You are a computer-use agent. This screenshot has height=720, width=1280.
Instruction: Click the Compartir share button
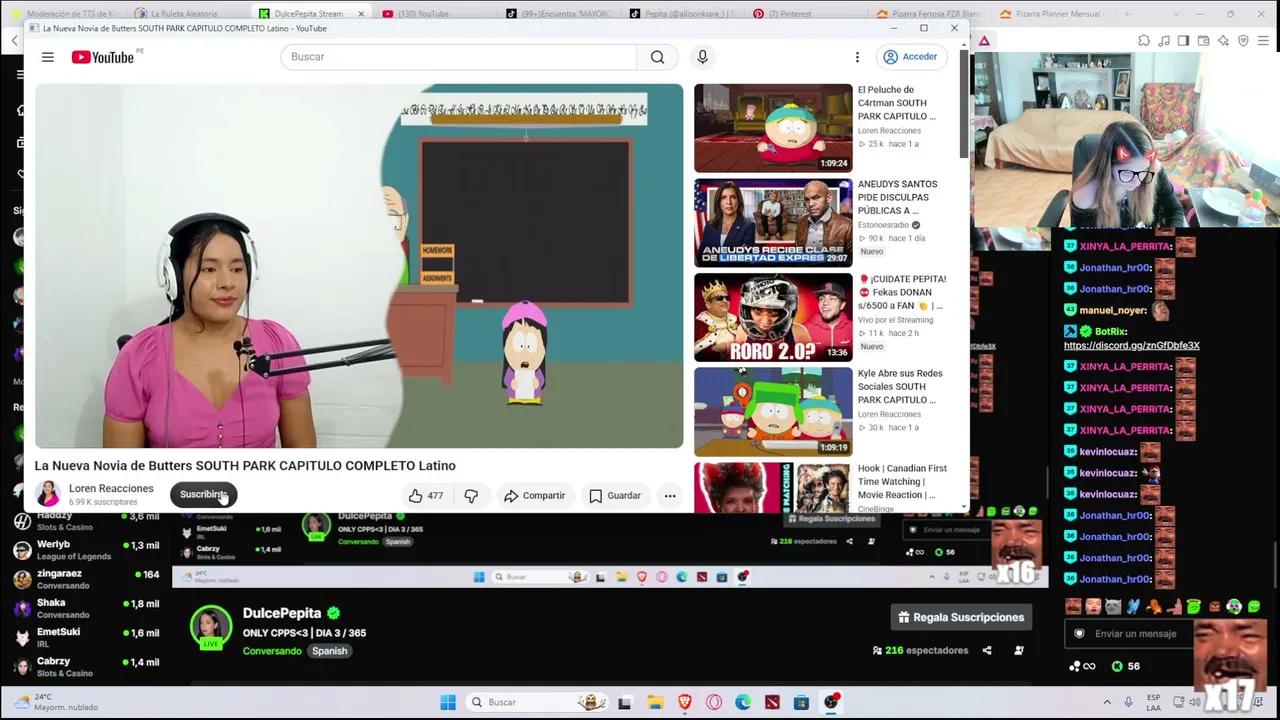pyautogui.click(x=534, y=495)
